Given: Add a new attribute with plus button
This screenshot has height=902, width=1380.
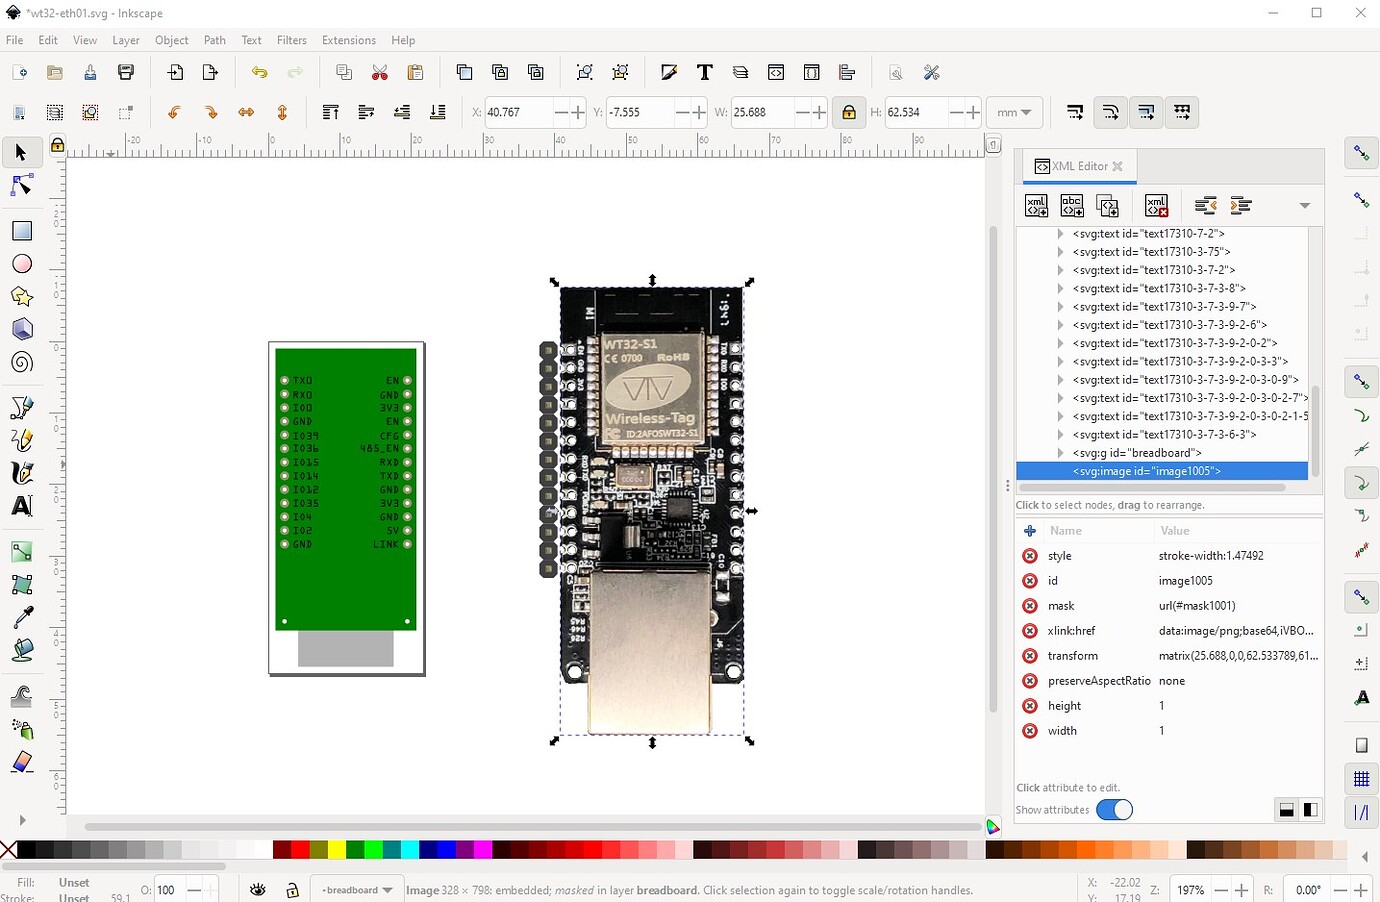Looking at the screenshot, I should (1030, 531).
